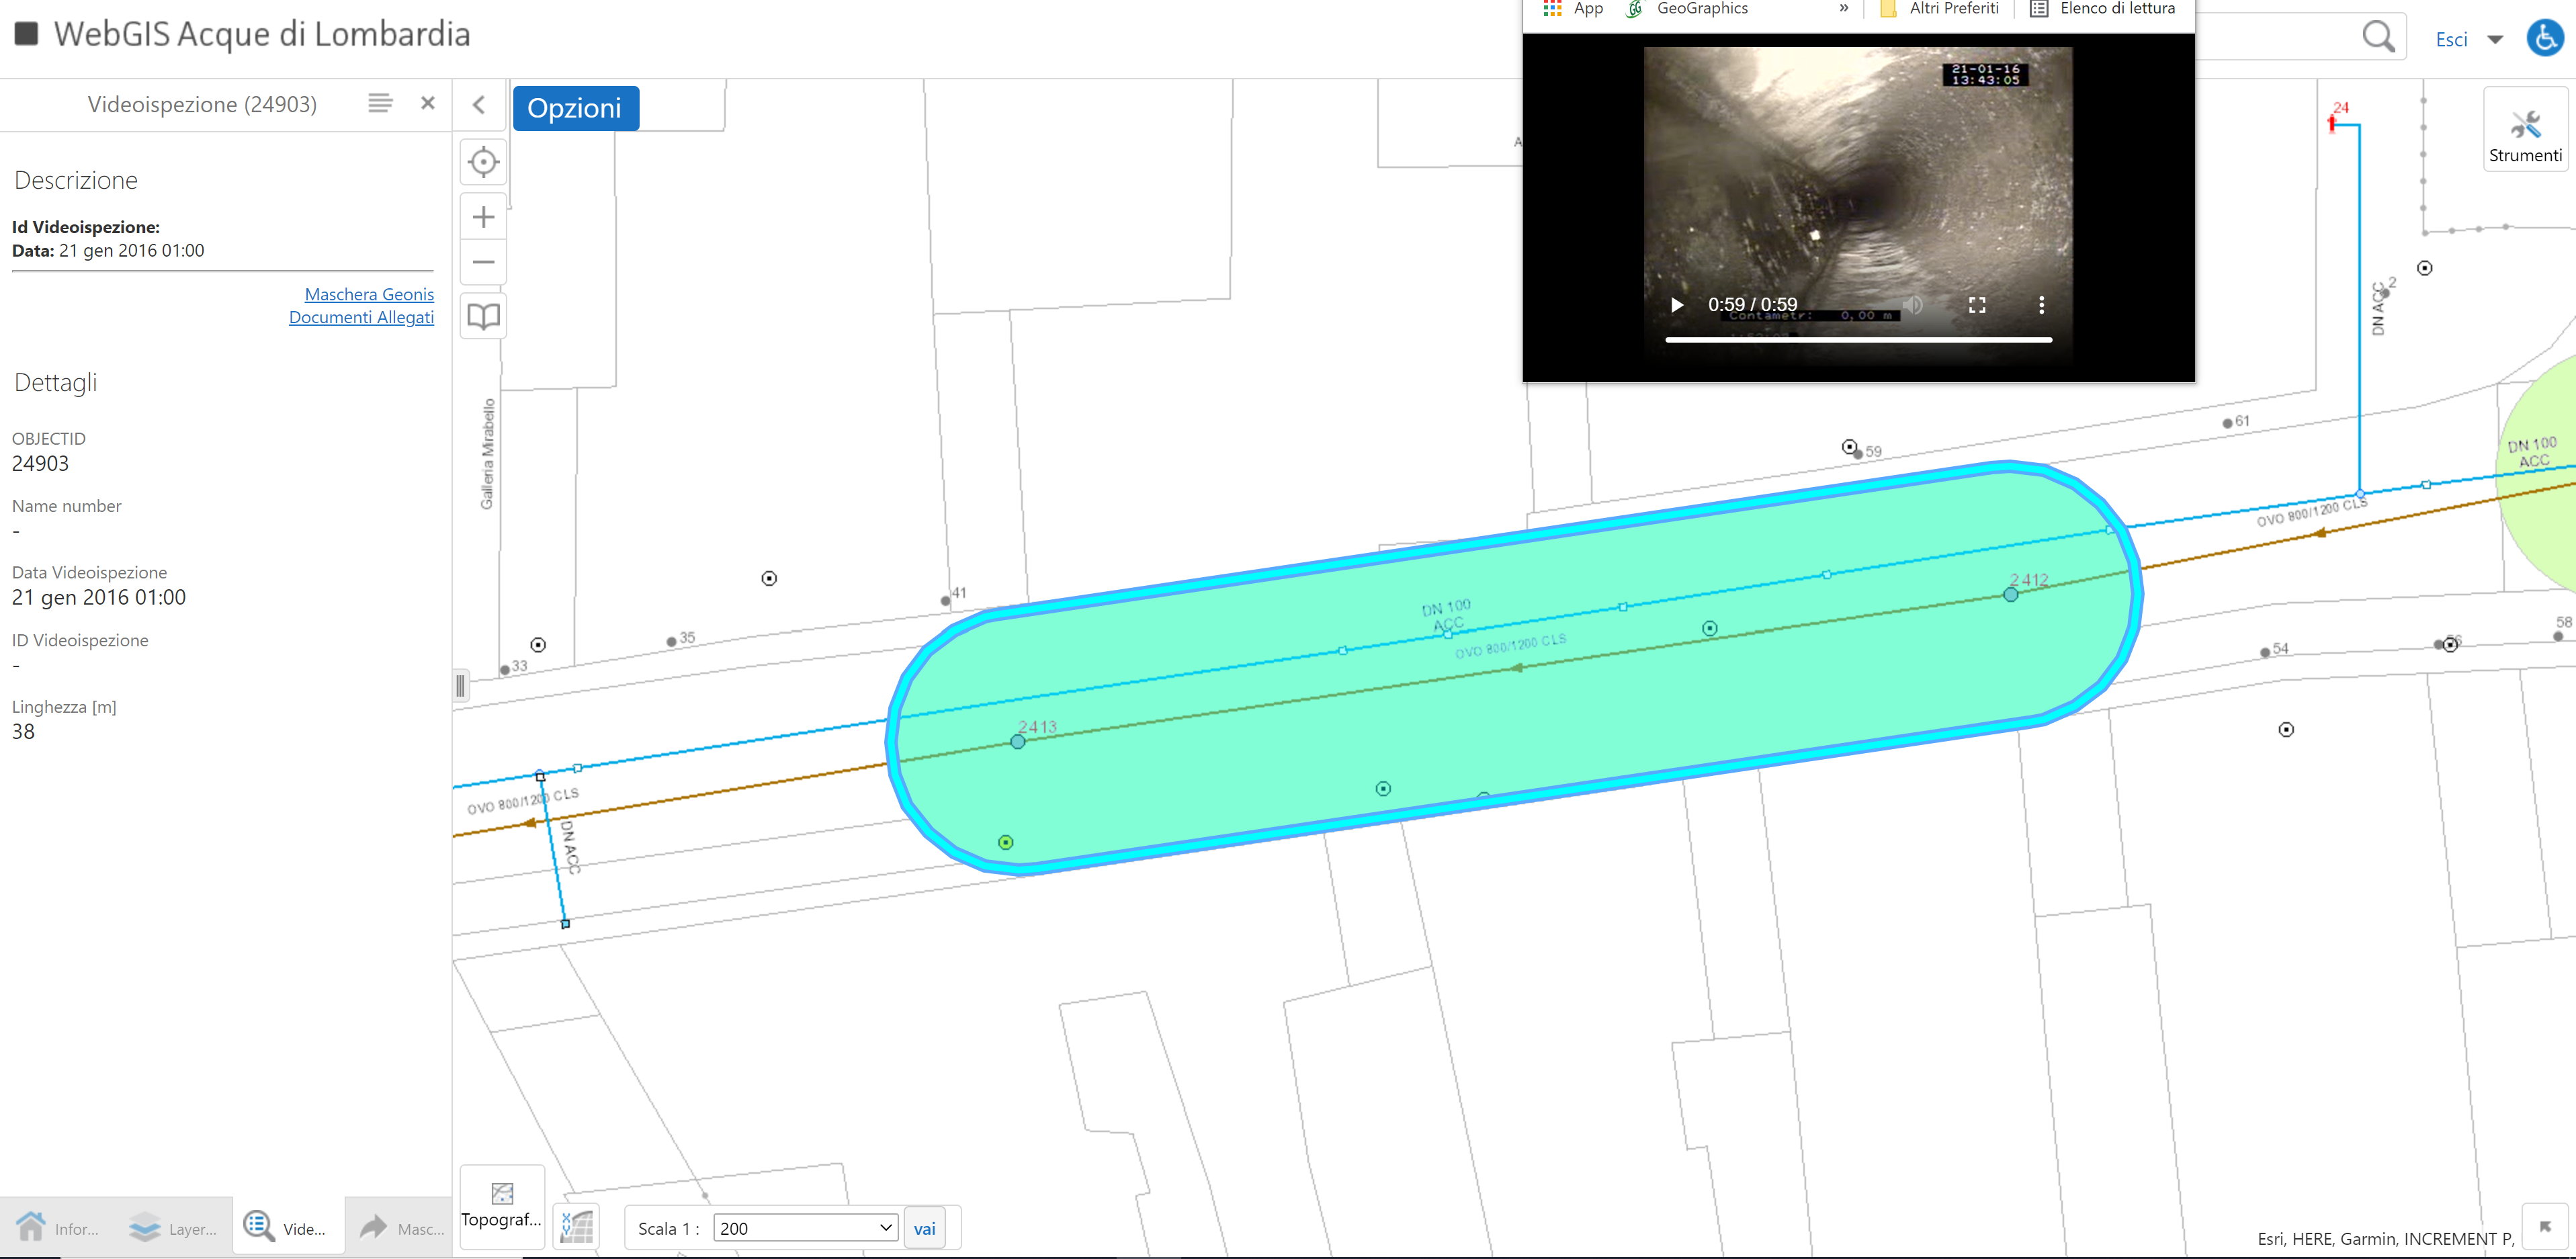The height and width of the screenshot is (1259, 2576).
Task: Click Linghezza value 38
Action: tap(23, 732)
